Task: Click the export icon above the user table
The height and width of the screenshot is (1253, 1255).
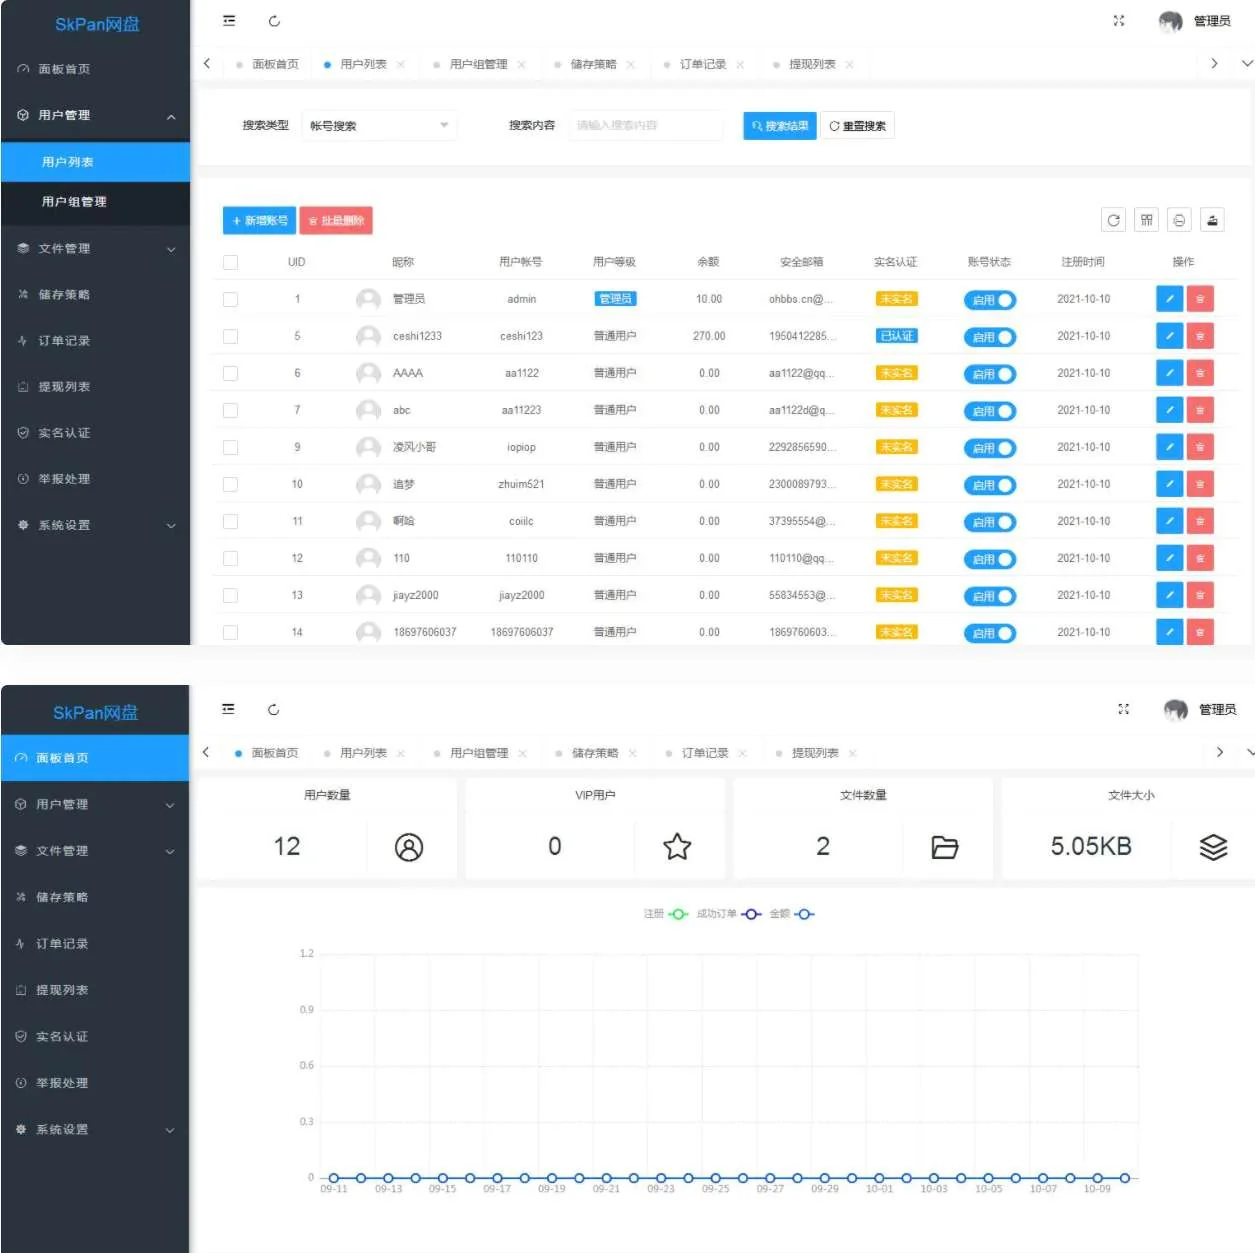Action: tap(1212, 220)
